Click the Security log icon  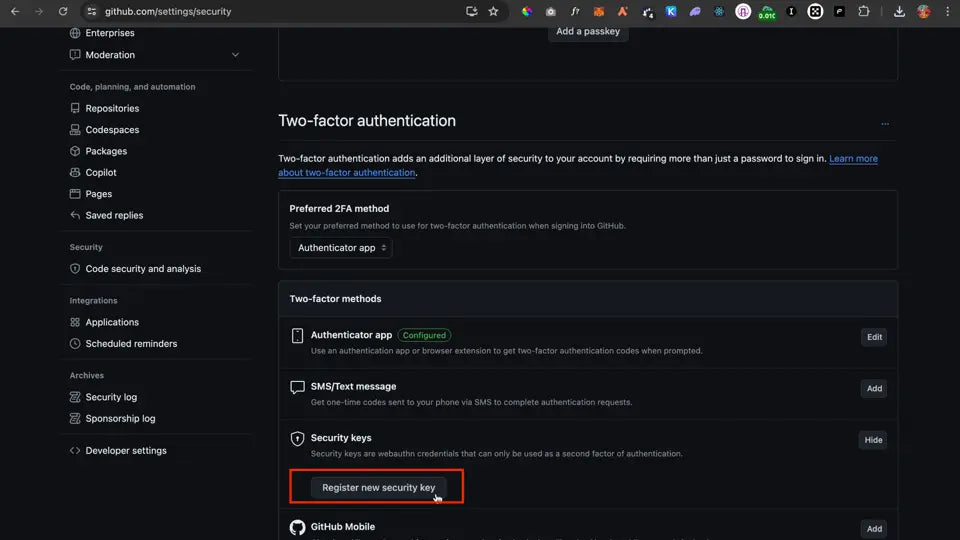click(x=75, y=397)
